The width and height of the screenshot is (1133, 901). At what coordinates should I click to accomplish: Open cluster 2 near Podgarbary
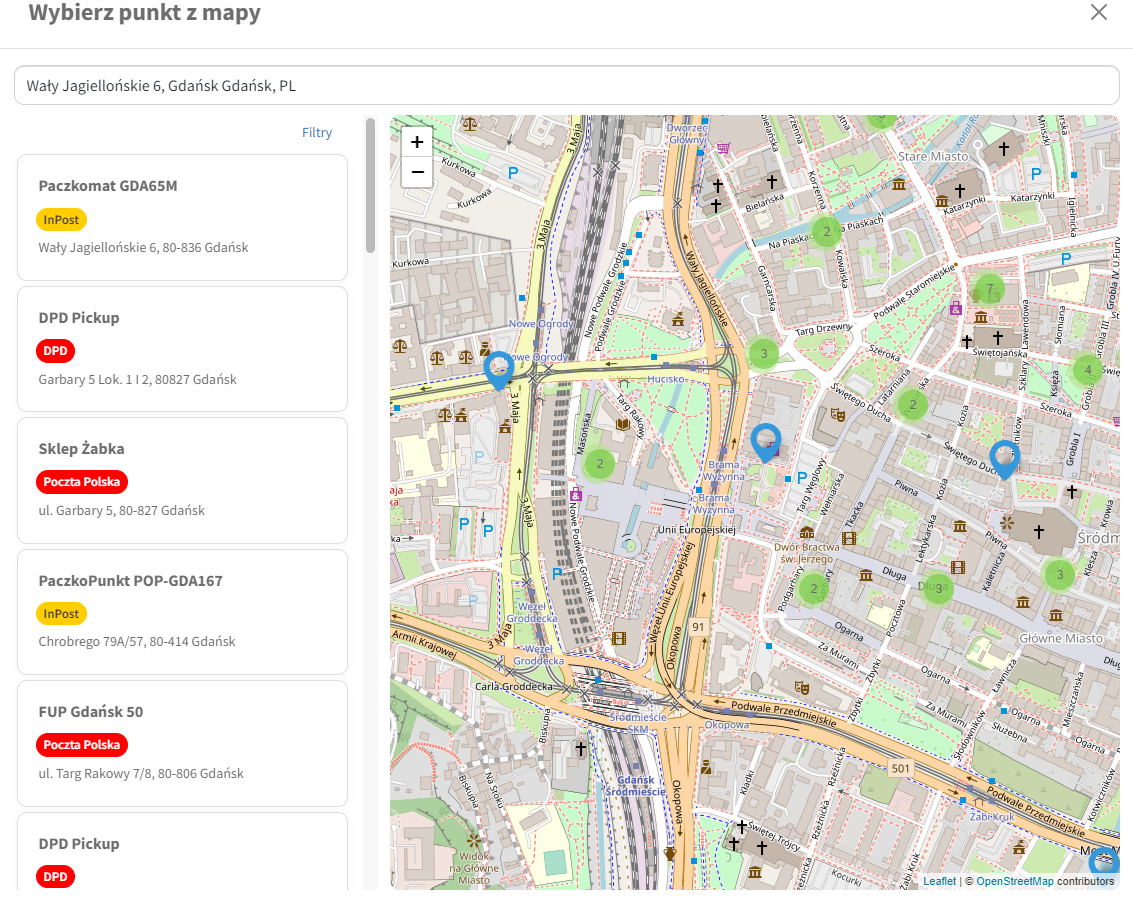point(814,588)
